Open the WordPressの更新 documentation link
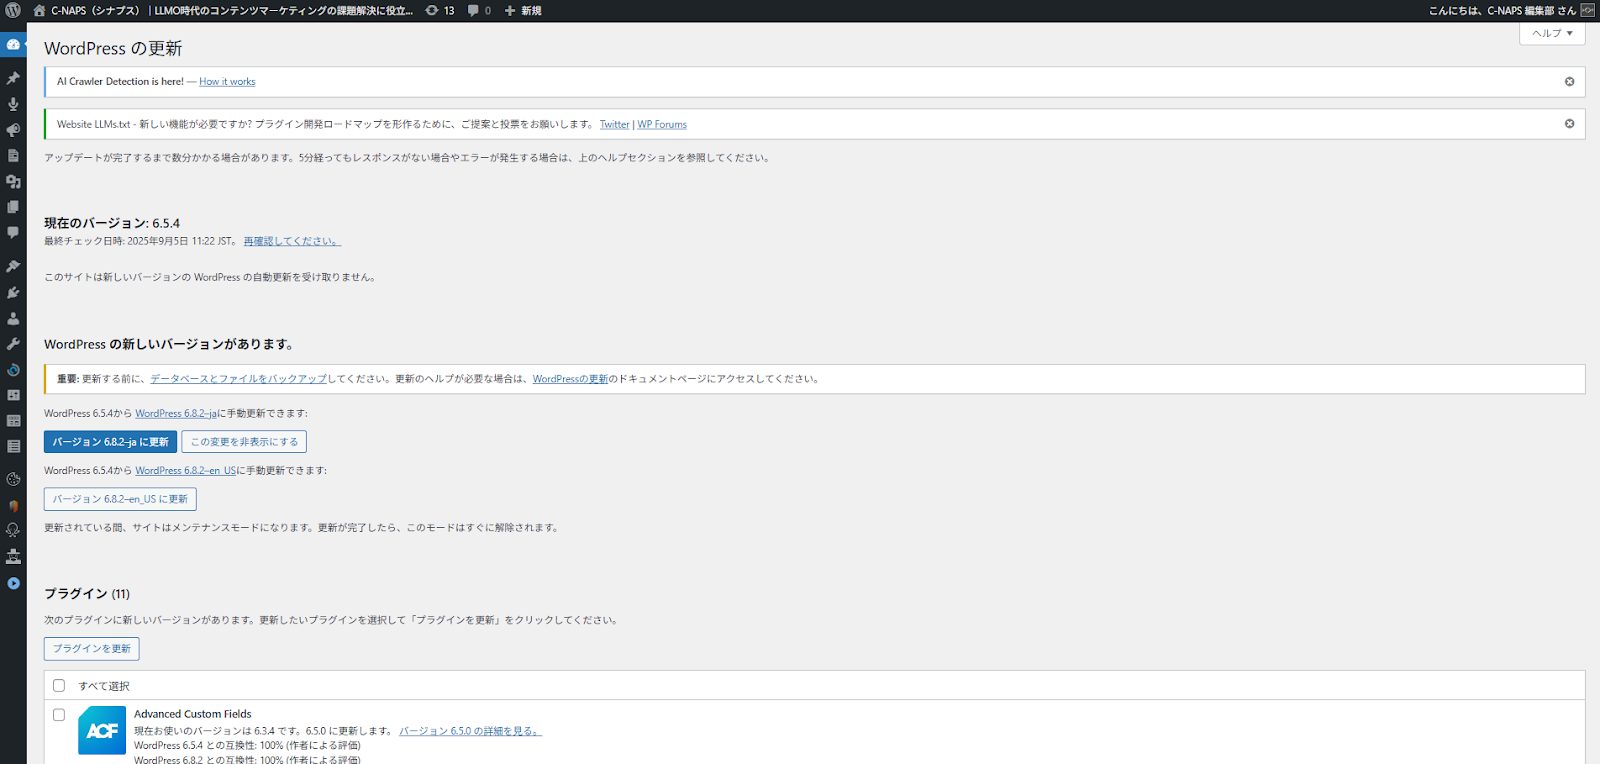Screen dimensions: 1600x764 (x=570, y=379)
